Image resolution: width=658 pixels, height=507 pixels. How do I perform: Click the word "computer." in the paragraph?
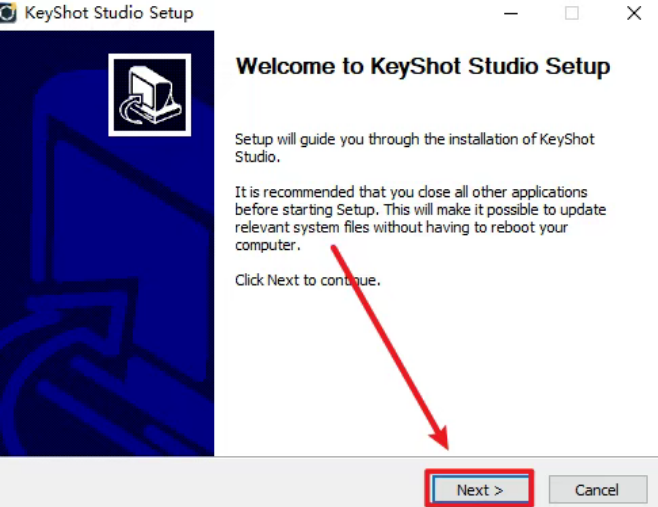(x=268, y=245)
